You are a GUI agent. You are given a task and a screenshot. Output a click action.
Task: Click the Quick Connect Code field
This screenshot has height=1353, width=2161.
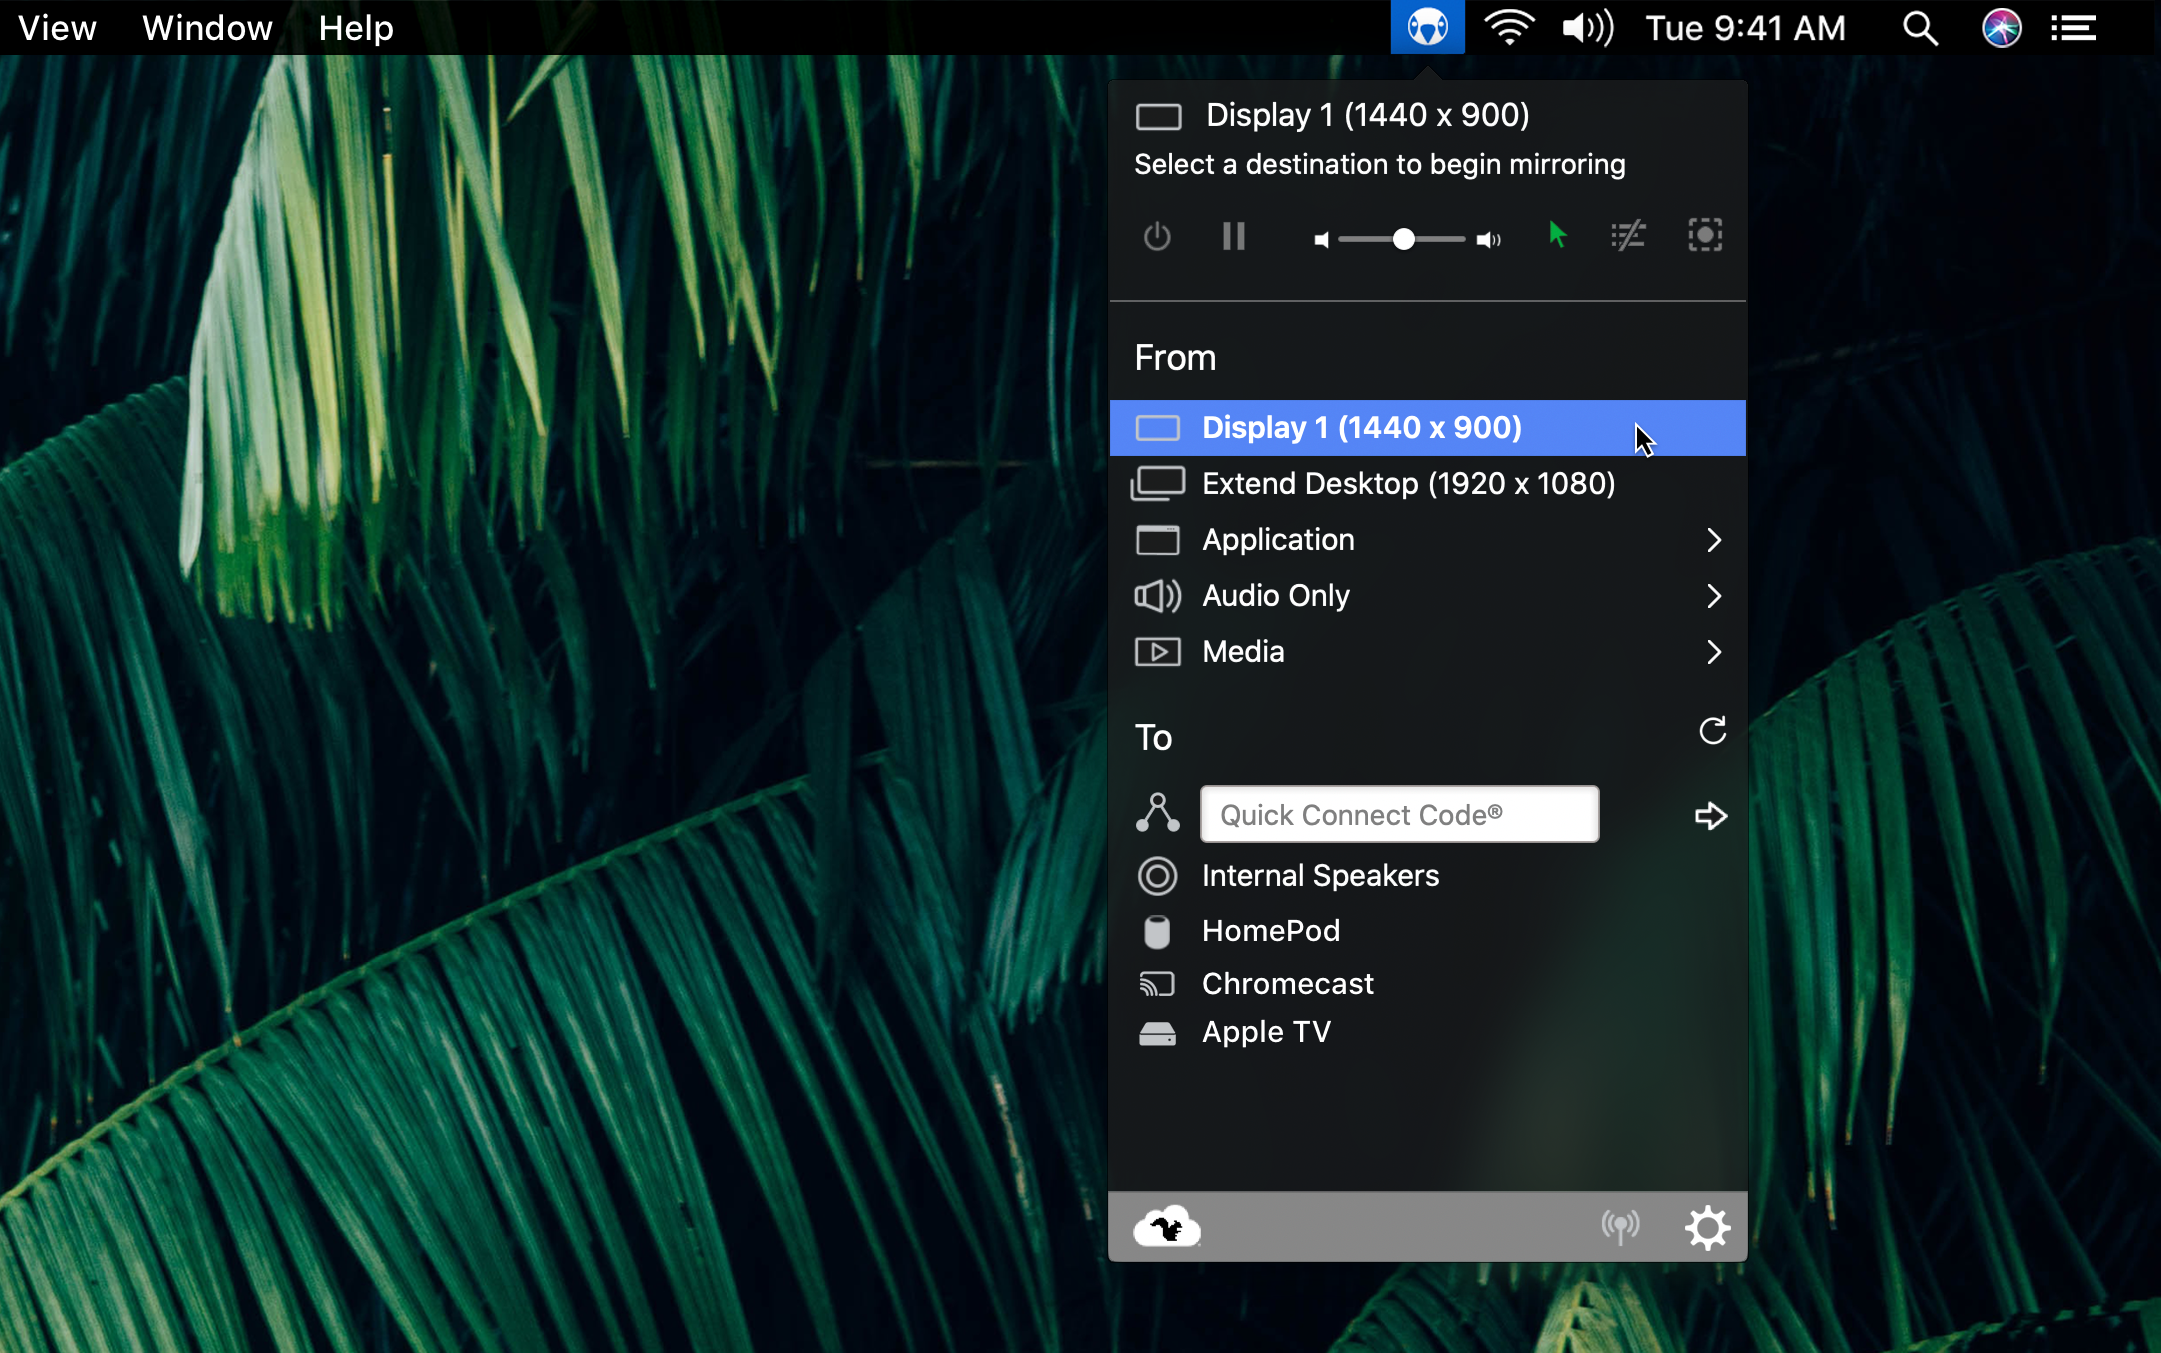1399,815
